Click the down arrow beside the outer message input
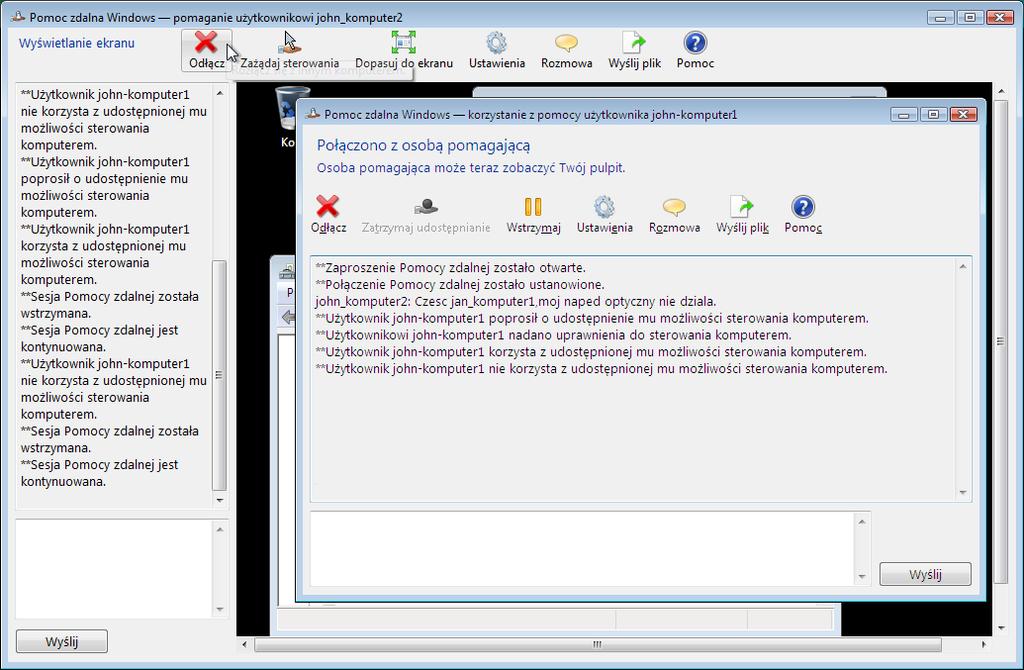The width and height of the screenshot is (1024, 670). coord(219,609)
